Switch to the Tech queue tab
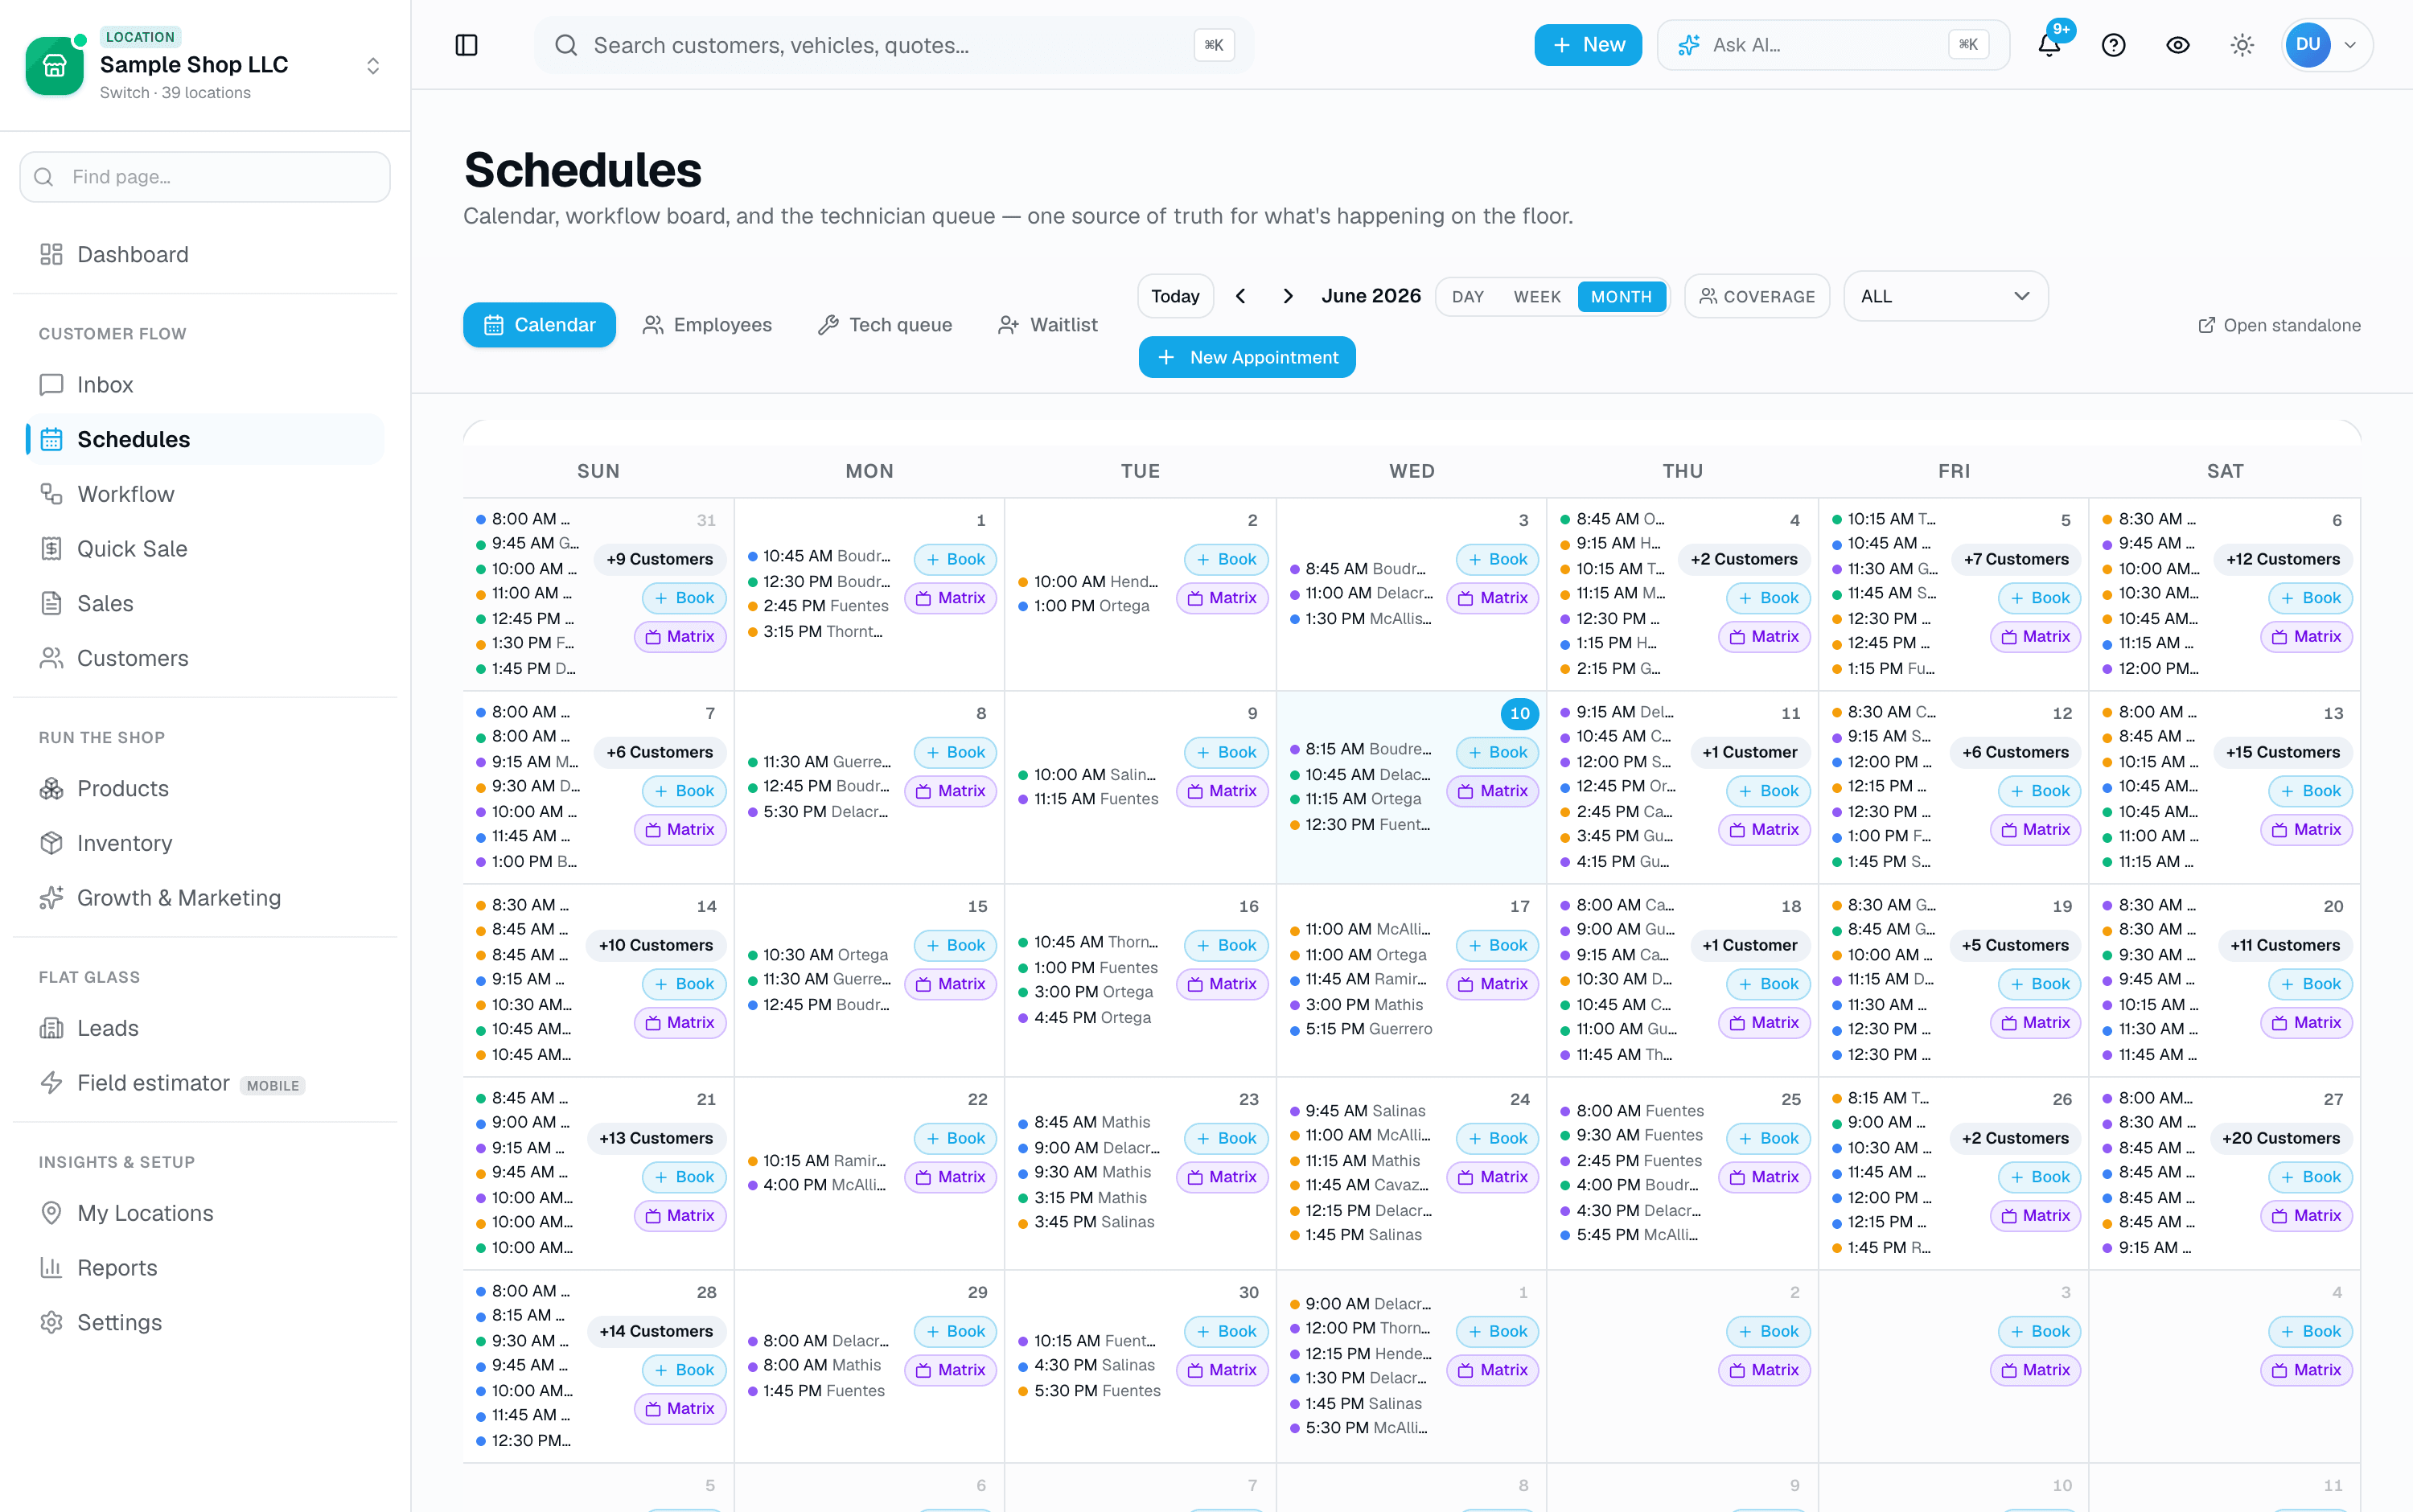The image size is (2413, 1512). click(x=885, y=325)
